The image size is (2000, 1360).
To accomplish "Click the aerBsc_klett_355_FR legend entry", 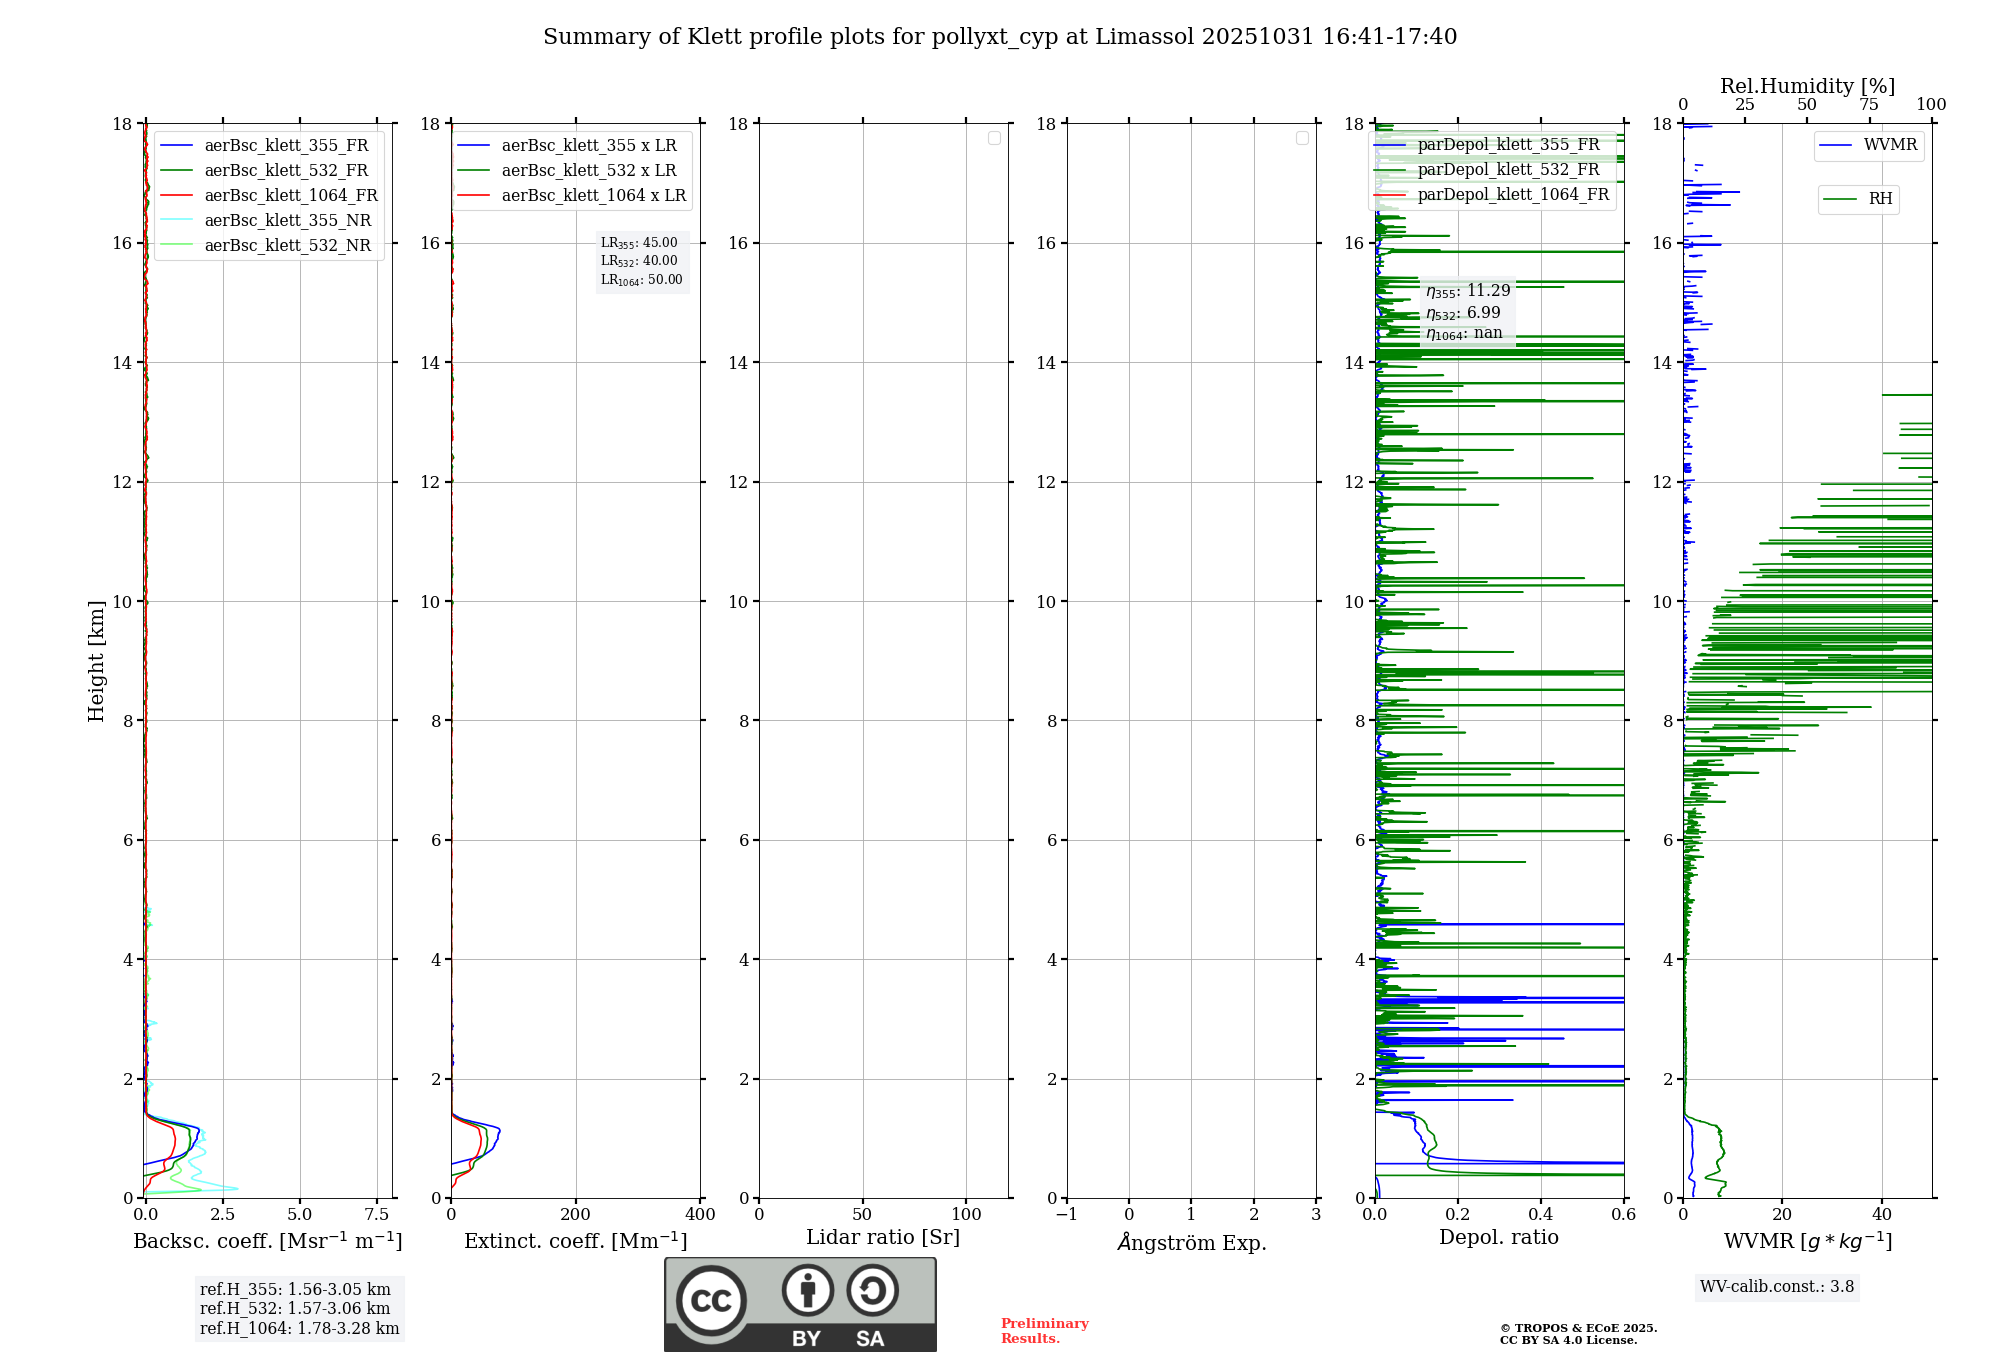I will click(286, 146).
